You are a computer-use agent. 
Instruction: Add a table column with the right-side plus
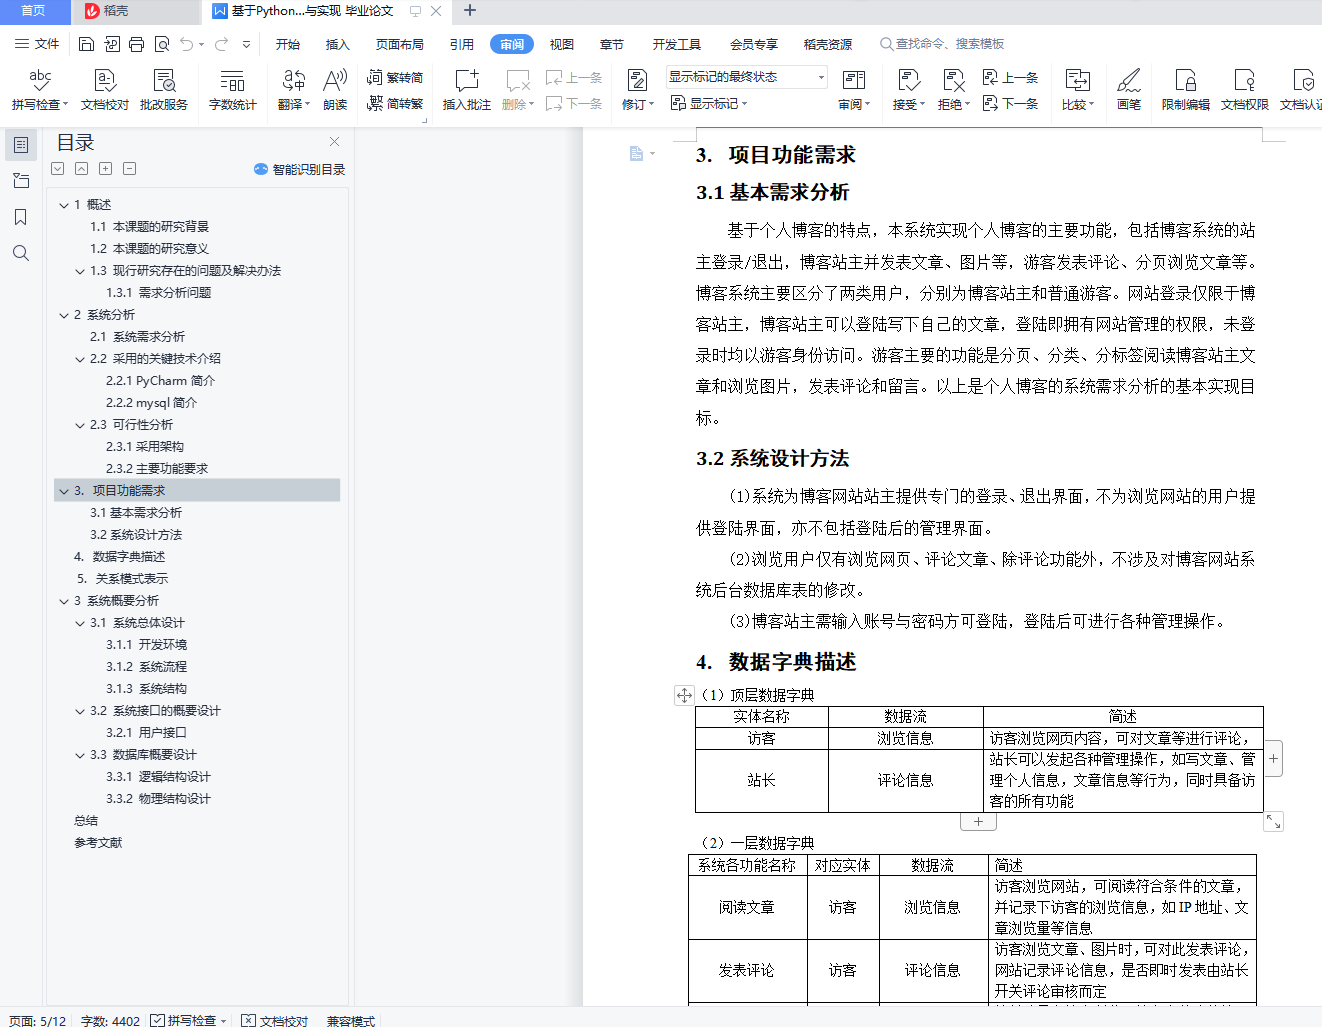[x=1273, y=759]
